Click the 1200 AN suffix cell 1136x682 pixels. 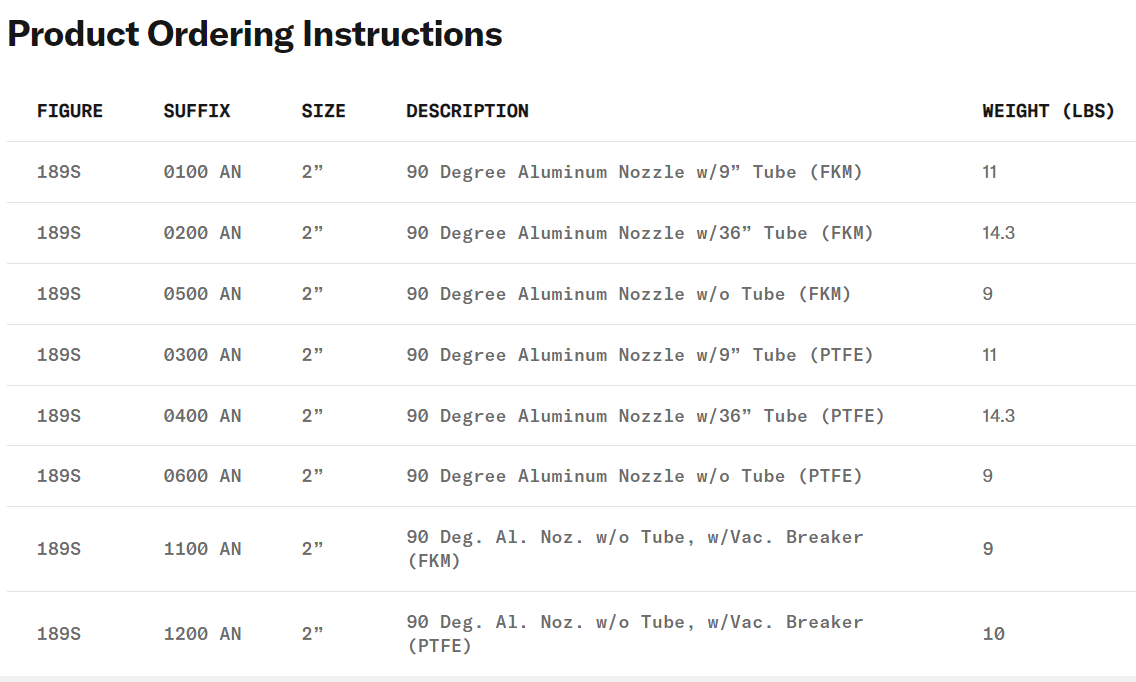202,634
